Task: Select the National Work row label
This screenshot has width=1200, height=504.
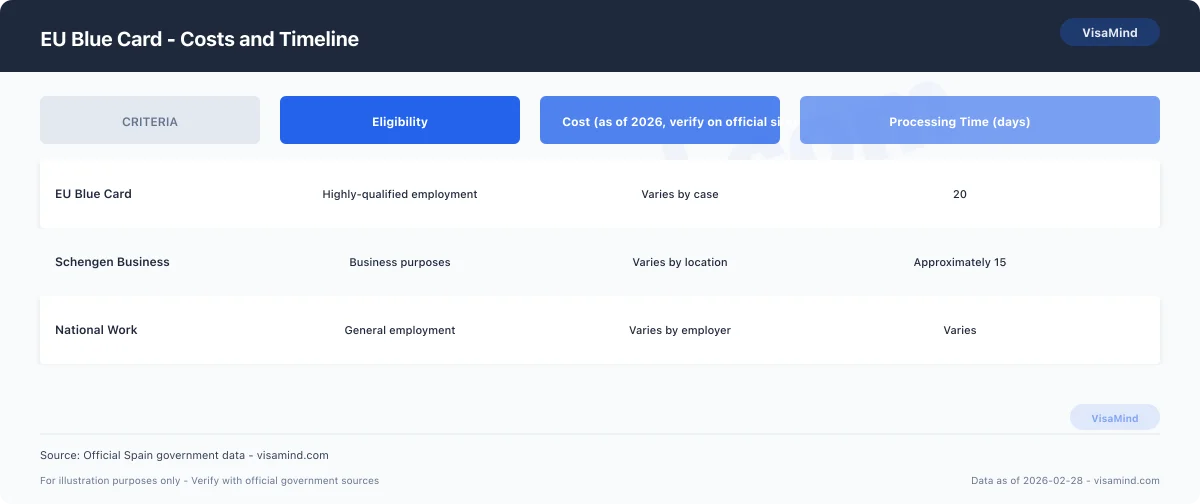Action: (96, 330)
